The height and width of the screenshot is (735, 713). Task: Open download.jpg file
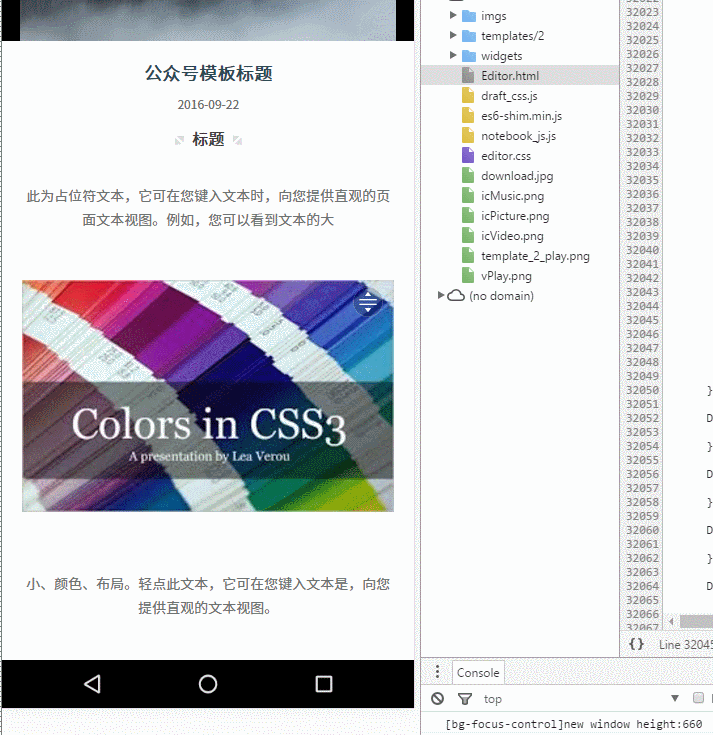[x=517, y=176]
